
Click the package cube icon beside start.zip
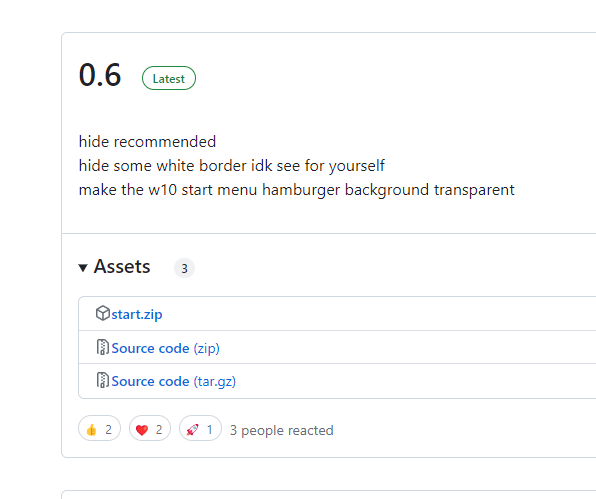(x=103, y=314)
